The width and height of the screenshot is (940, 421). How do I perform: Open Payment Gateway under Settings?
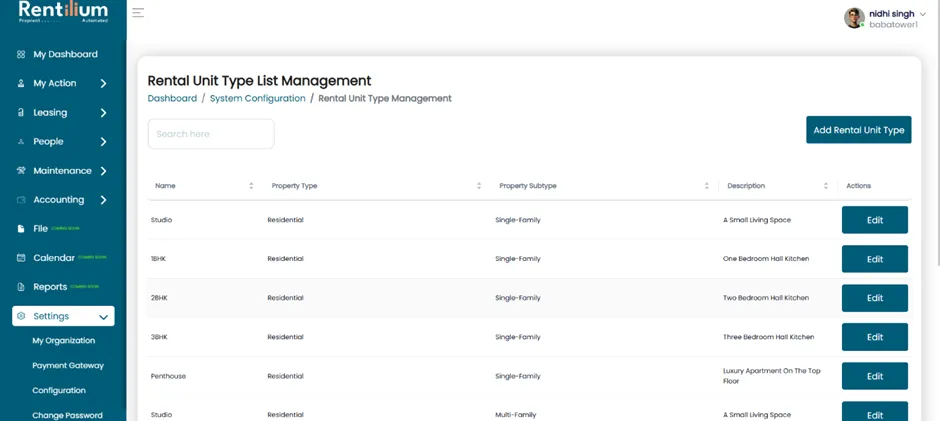(68, 366)
